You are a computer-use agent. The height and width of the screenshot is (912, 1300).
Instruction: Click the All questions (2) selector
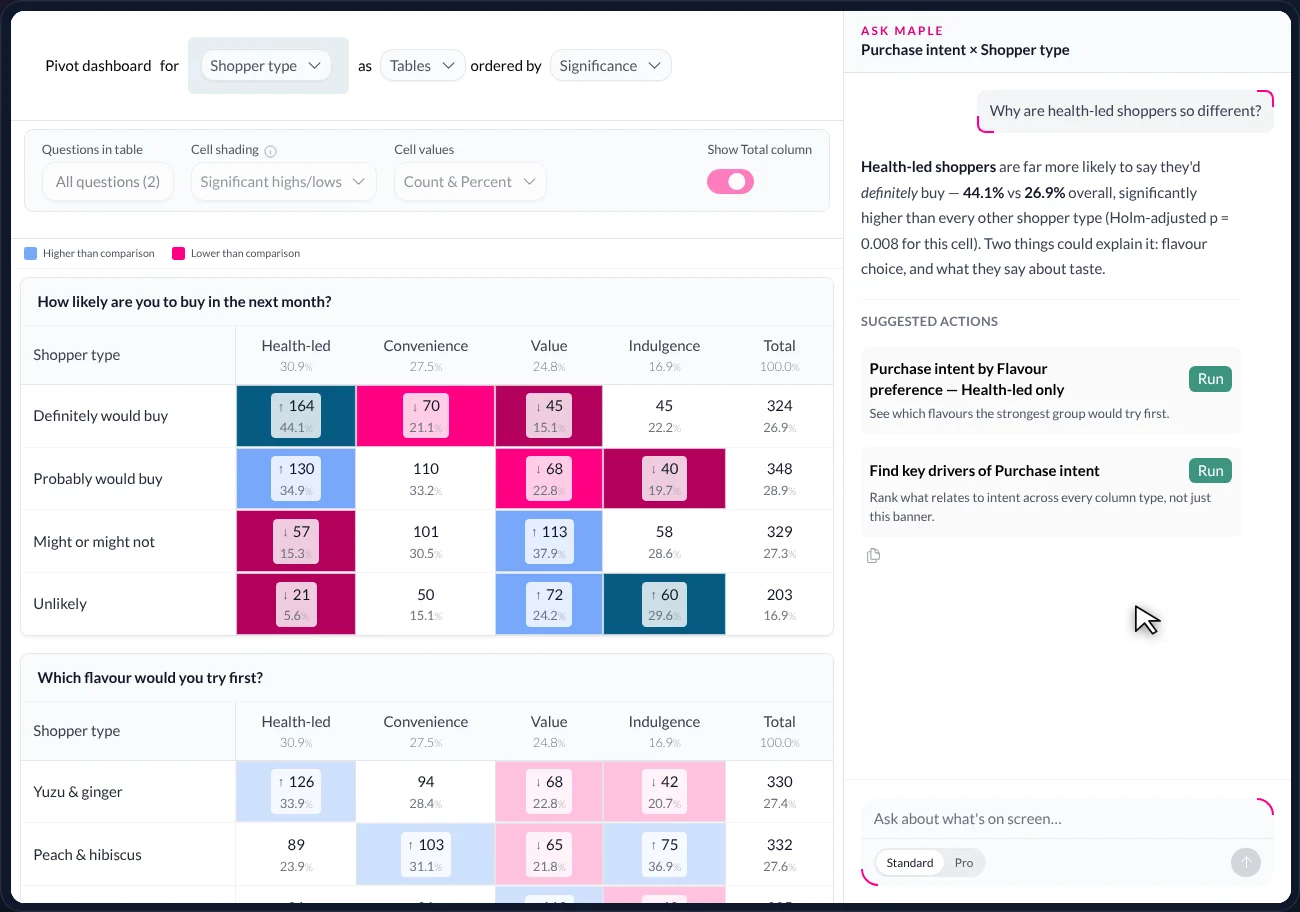[x=108, y=182]
